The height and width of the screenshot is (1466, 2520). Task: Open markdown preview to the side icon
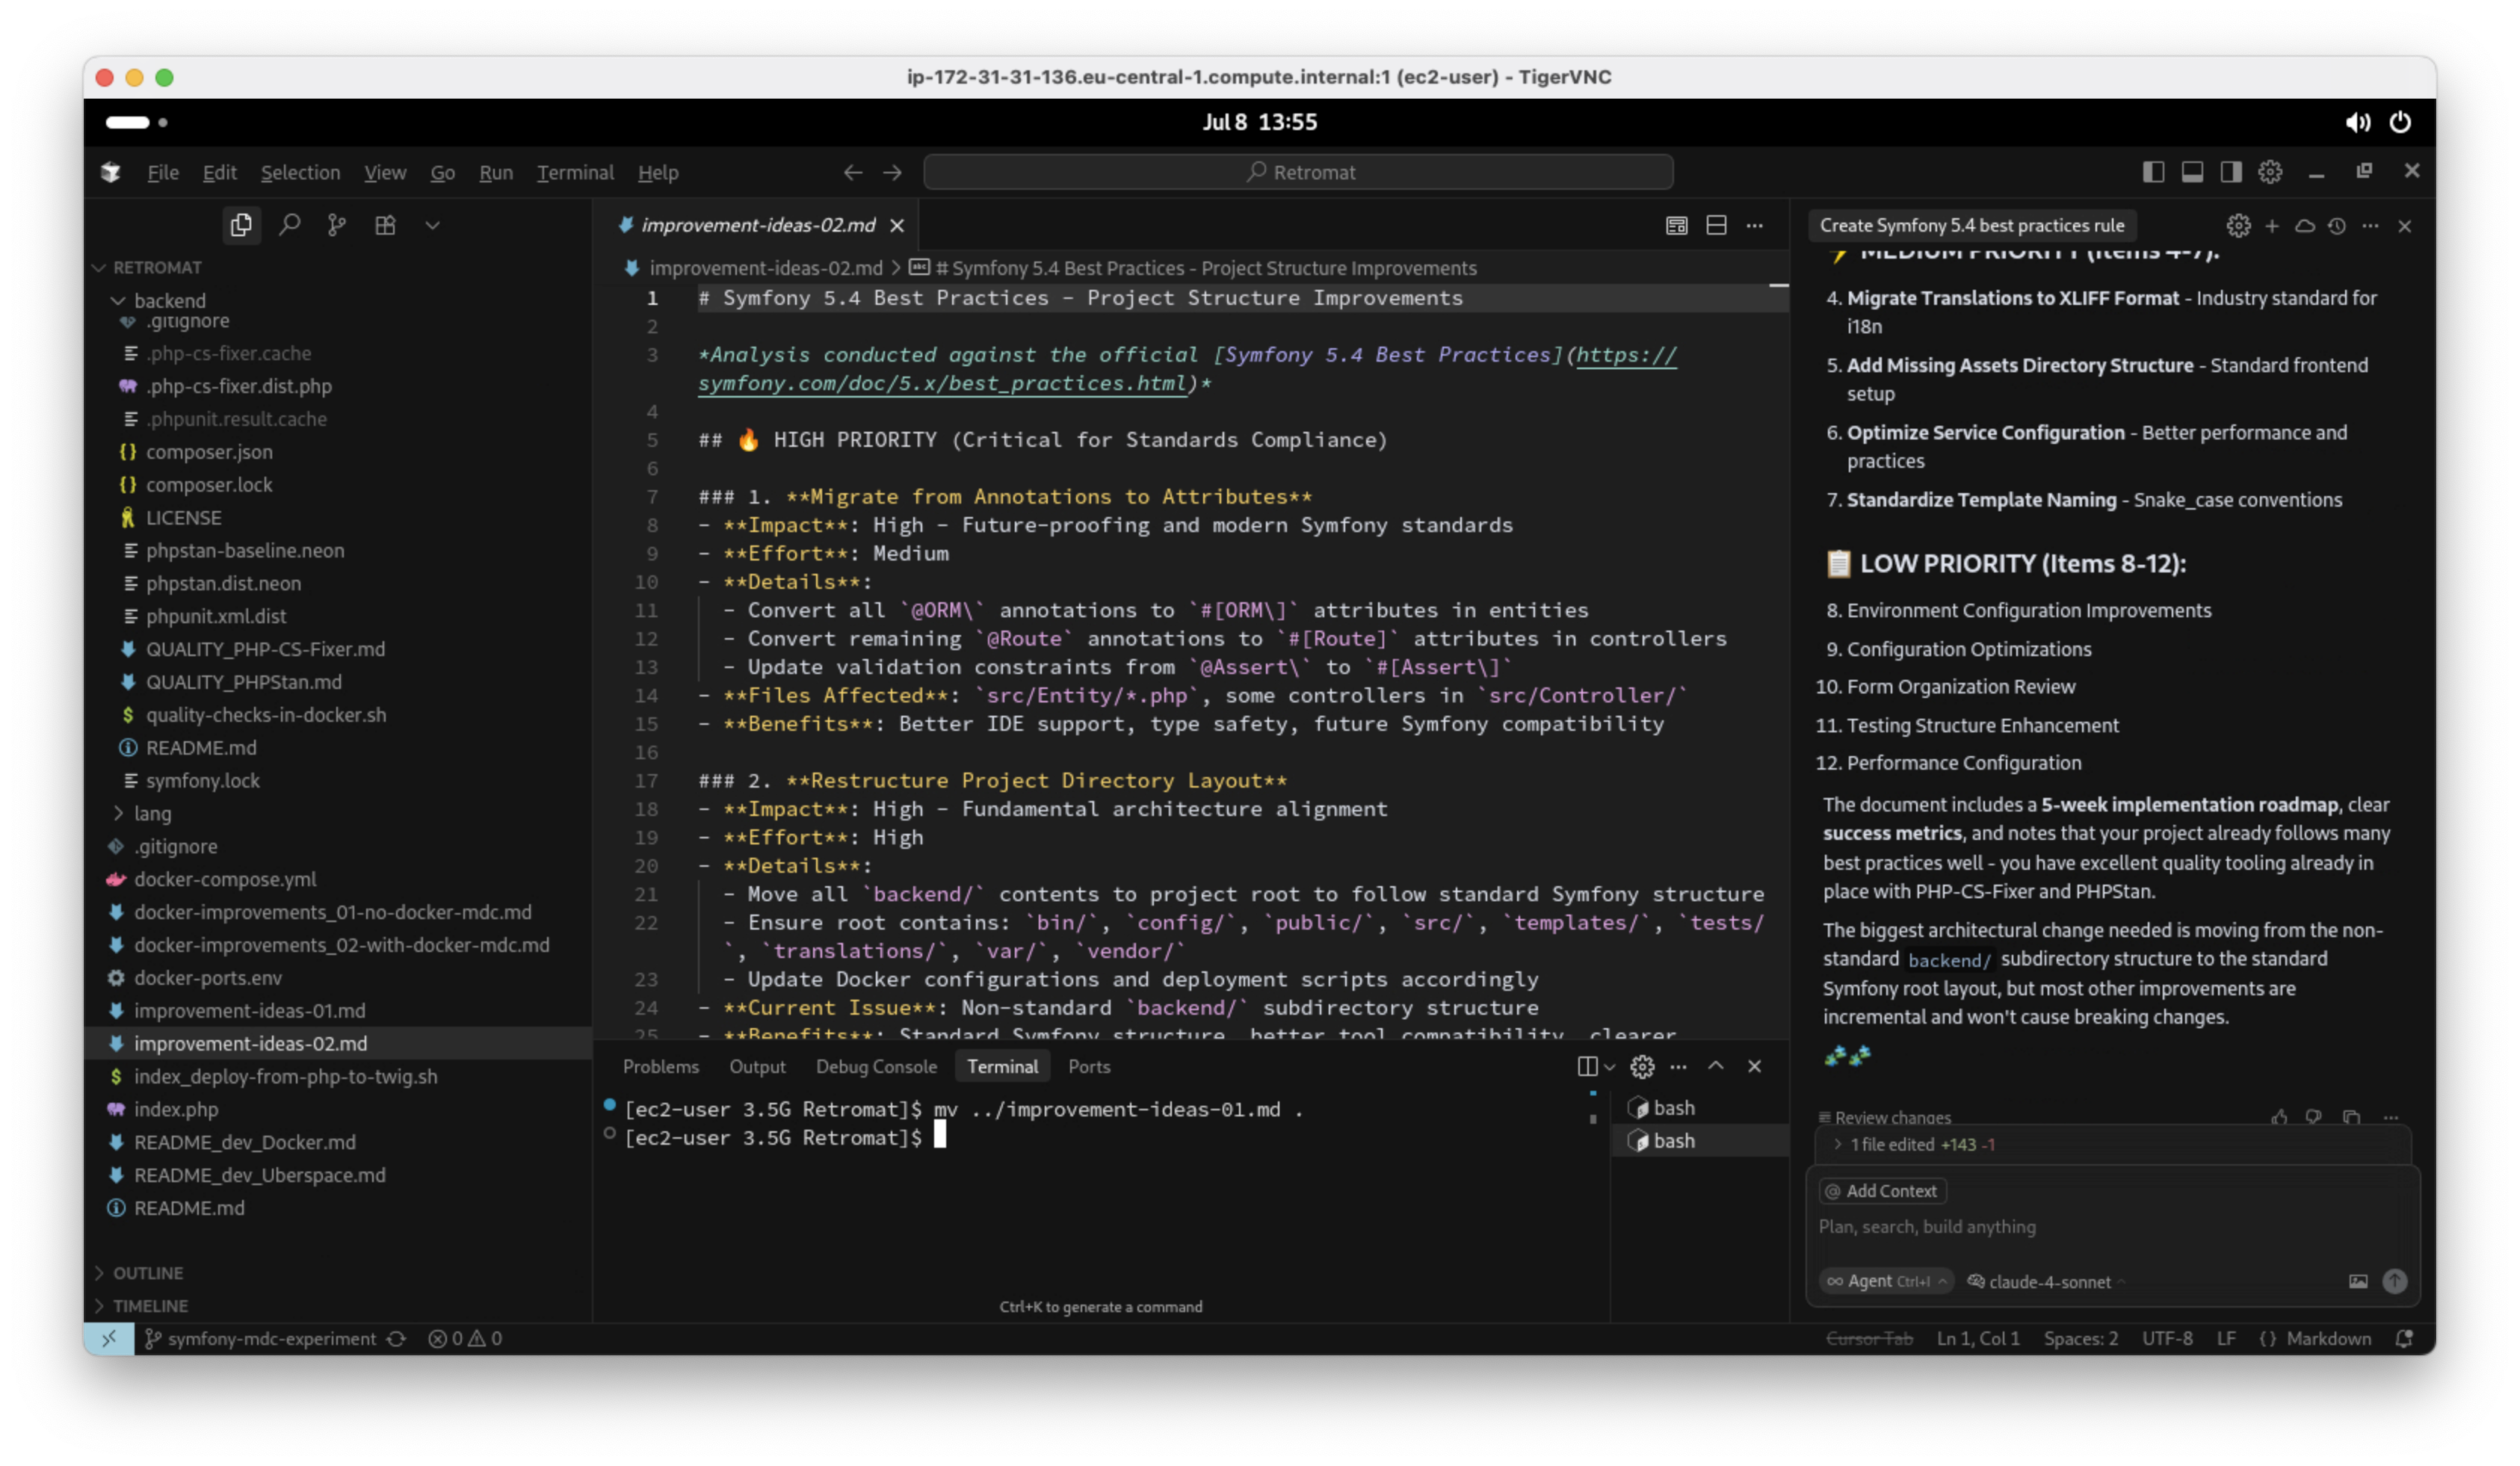click(1676, 225)
